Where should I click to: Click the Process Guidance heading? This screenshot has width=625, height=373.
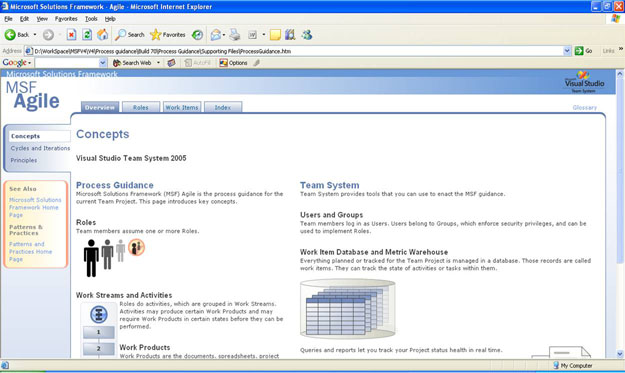point(115,185)
